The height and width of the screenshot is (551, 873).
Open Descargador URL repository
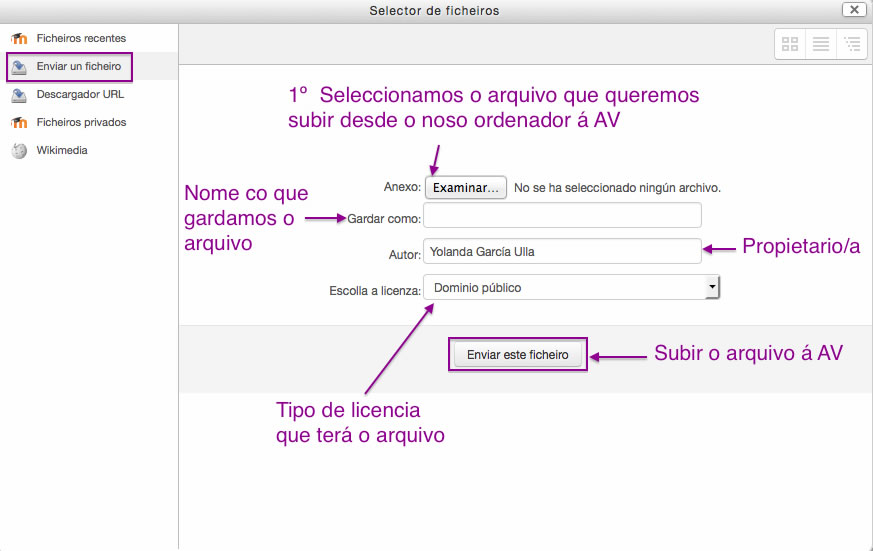(80, 94)
